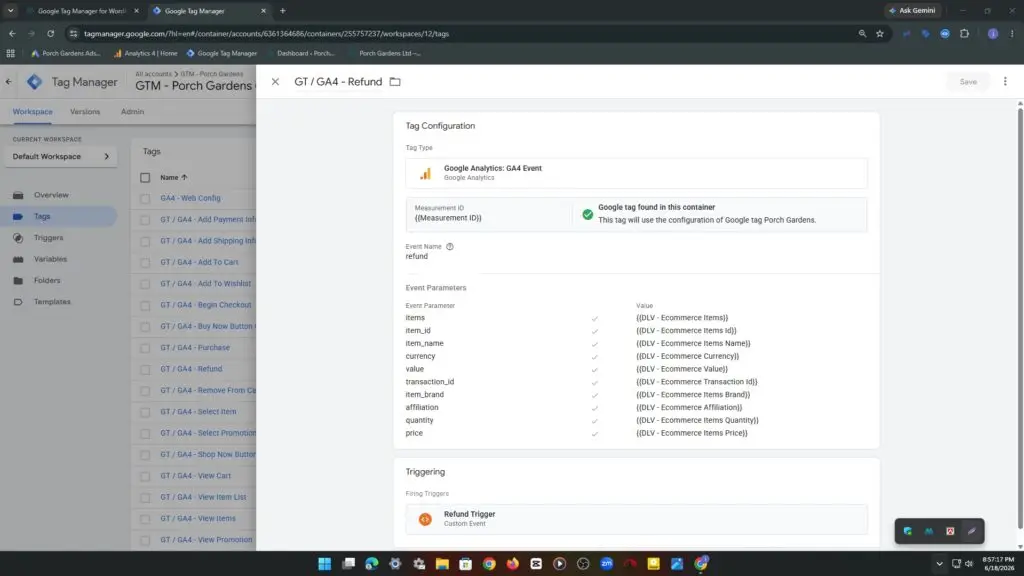Click the DLV - Ecommerce Items value
1024x576 pixels.
coord(682,318)
